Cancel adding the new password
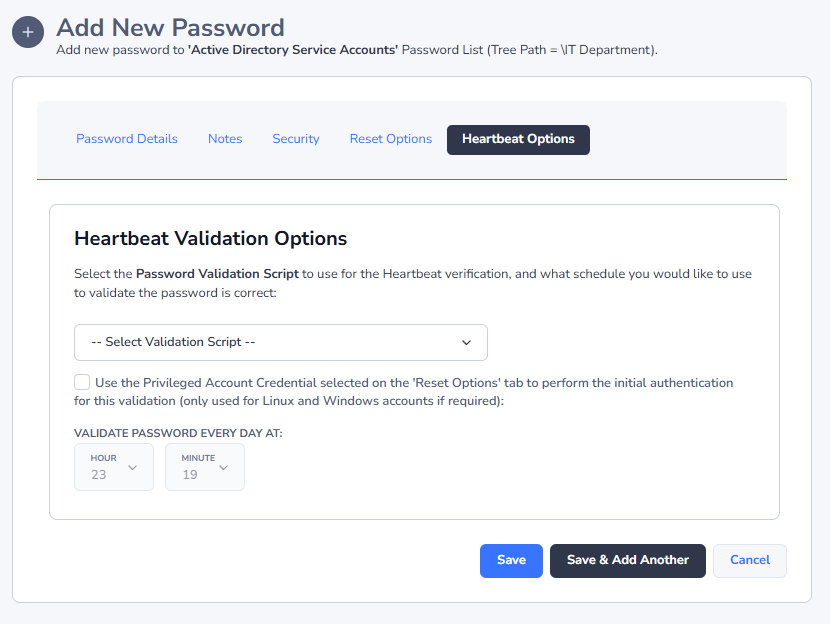This screenshot has height=624, width=830. point(750,560)
